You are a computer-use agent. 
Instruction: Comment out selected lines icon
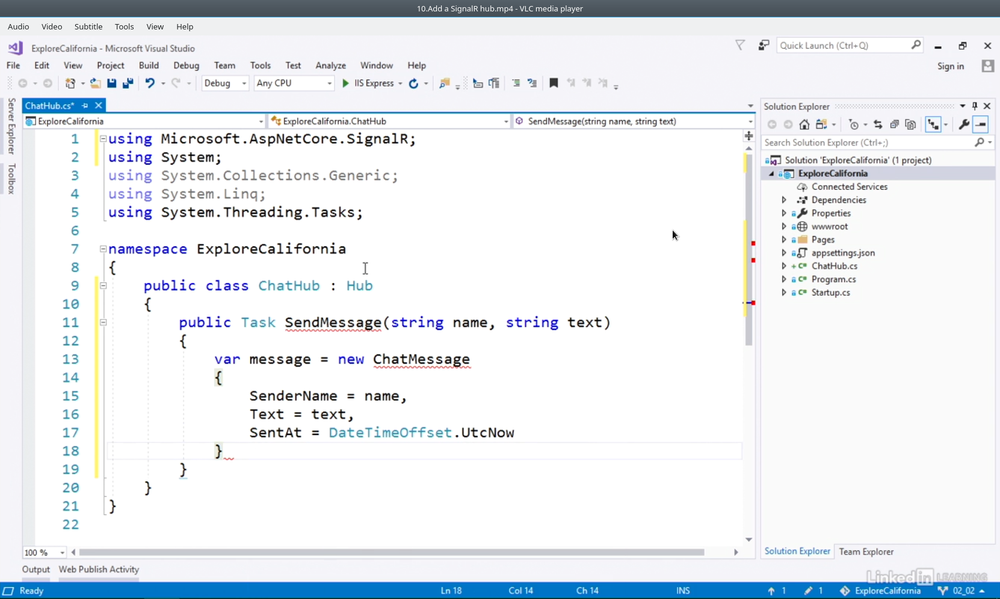point(516,84)
